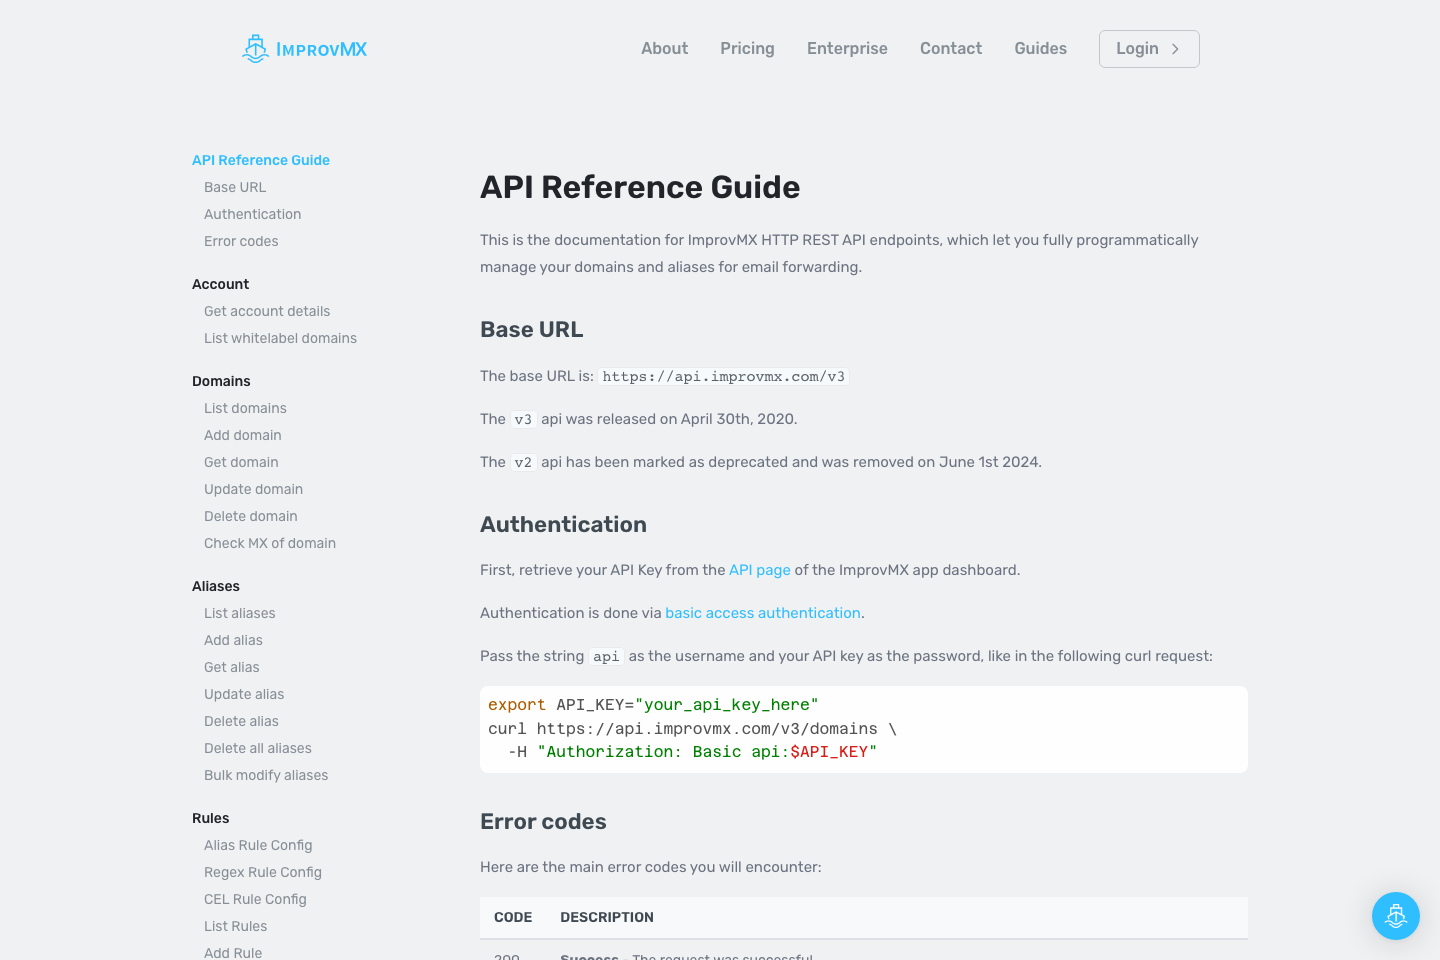1440x960 pixels.
Task: Select the Regex Rule Config sidebar item
Action: click(263, 872)
